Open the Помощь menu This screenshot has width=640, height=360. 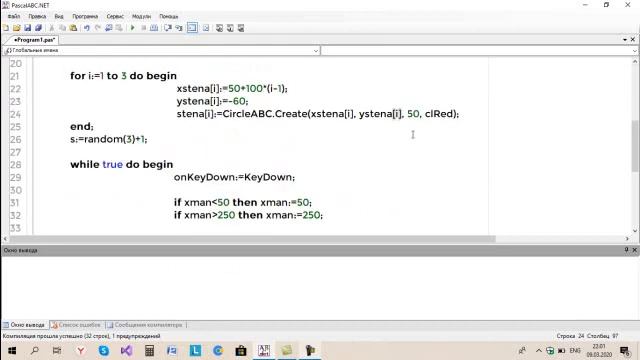(x=169, y=16)
